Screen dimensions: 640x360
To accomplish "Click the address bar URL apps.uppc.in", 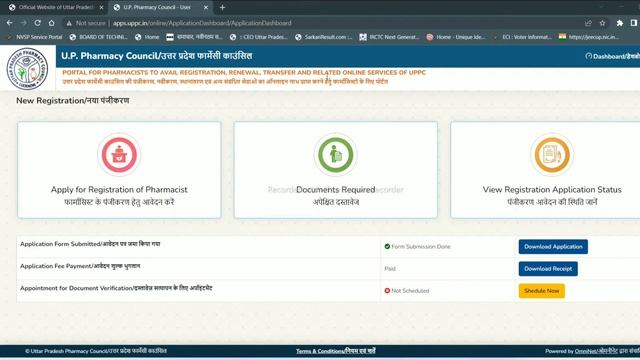I will pos(202,23).
